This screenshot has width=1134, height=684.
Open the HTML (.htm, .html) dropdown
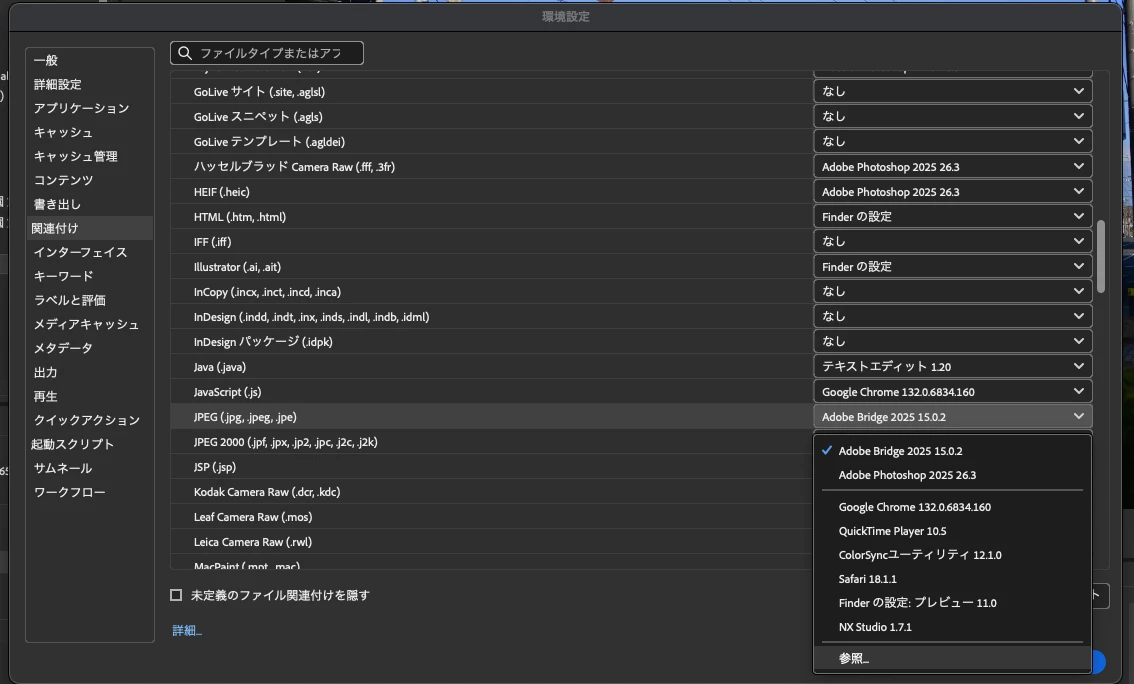click(952, 216)
